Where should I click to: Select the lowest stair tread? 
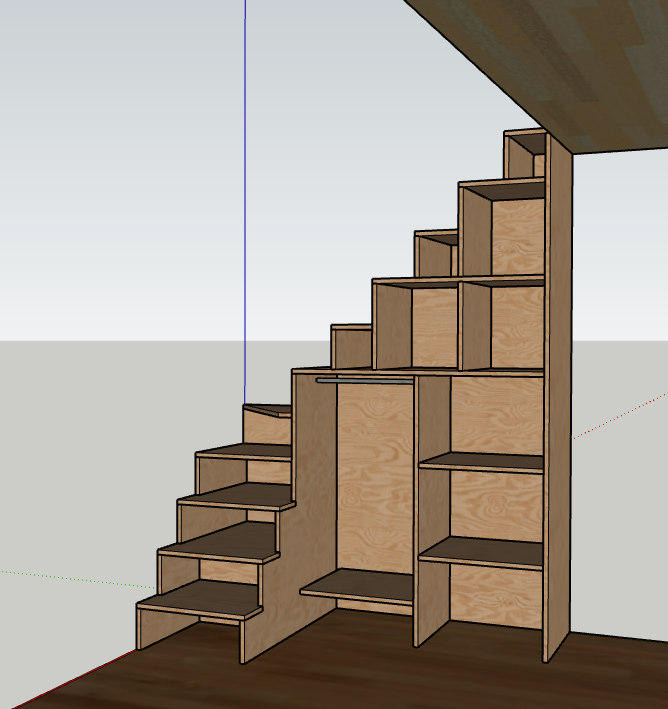(x=199, y=600)
